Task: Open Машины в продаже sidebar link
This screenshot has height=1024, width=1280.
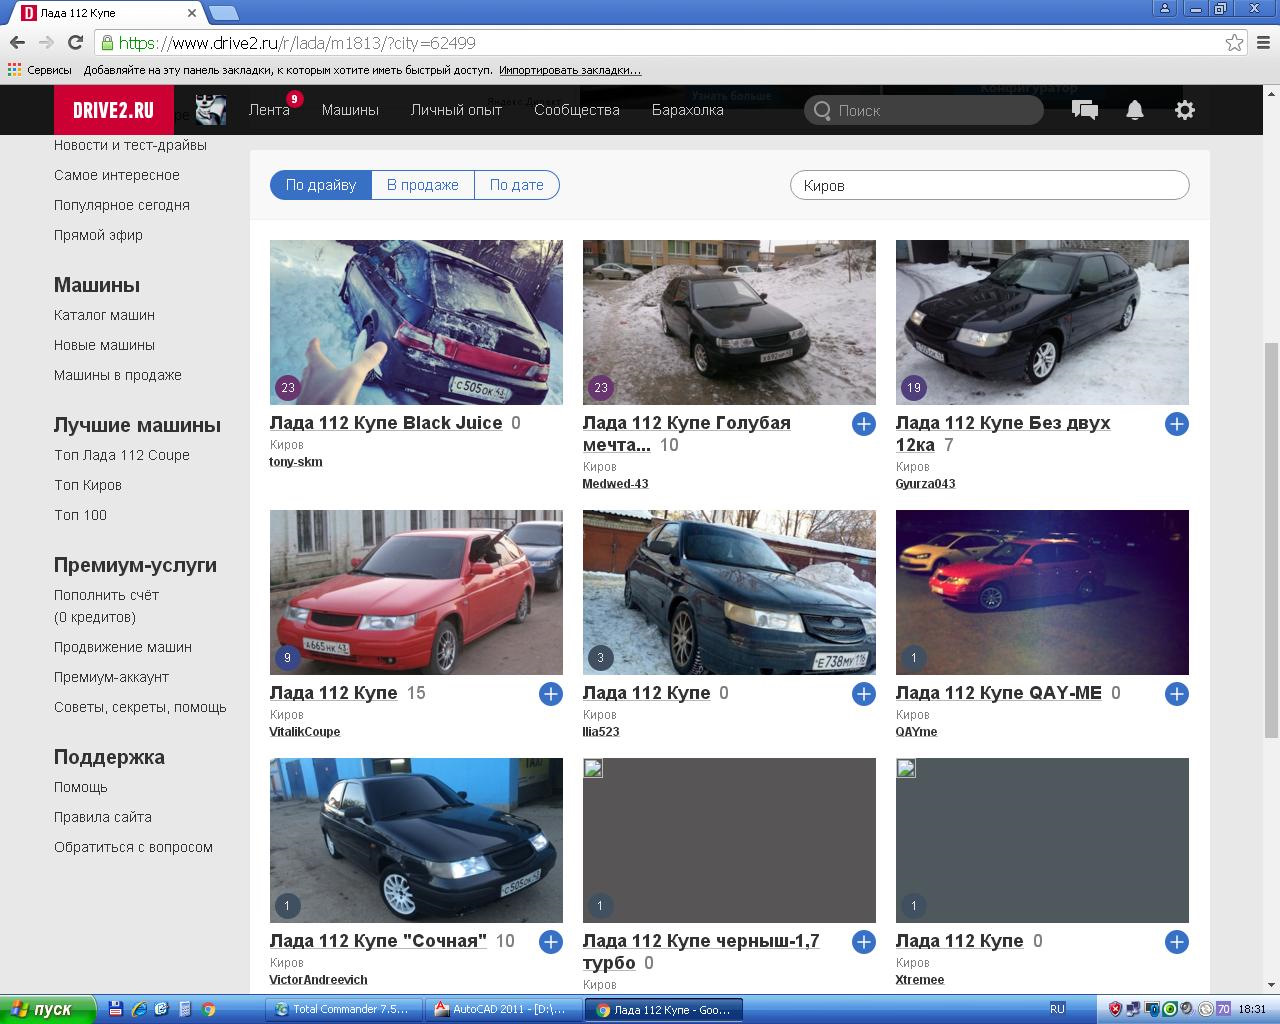Action: point(118,375)
